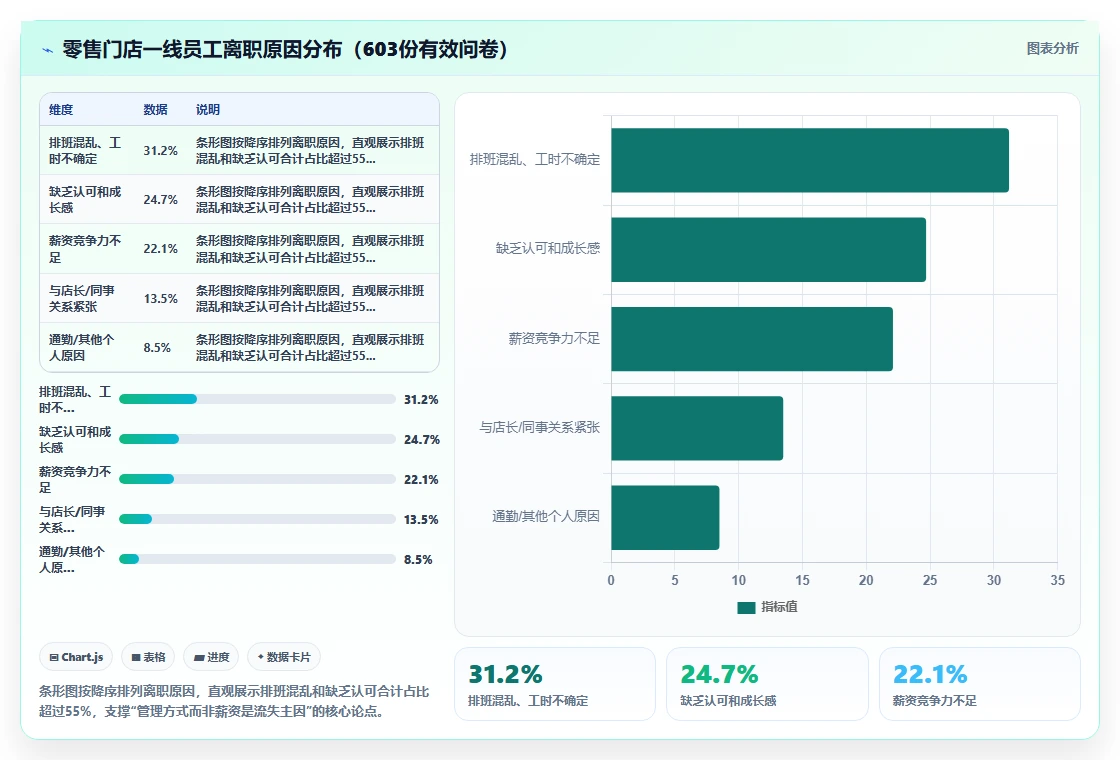Click the summary paragraph below the chips
The width and height of the screenshot is (1120, 760).
[x=234, y=701]
